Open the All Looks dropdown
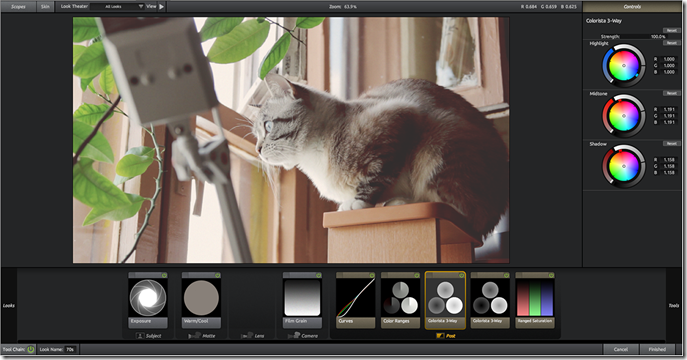687x360 pixels. click(x=117, y=7)
